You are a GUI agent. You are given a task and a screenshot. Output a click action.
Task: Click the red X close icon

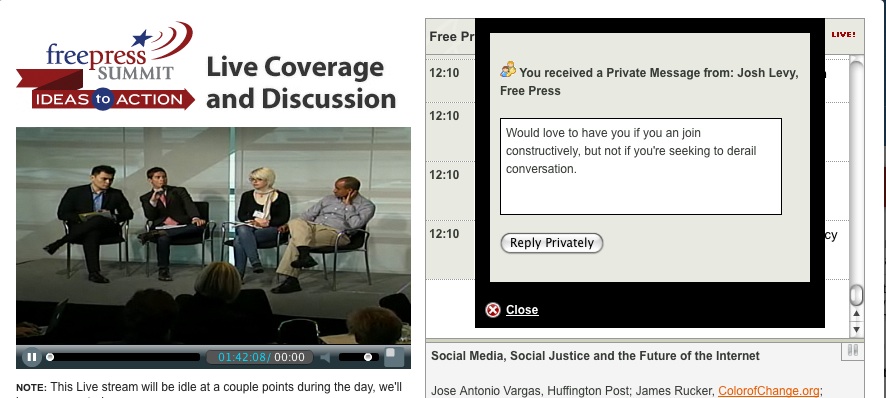point(493,310)
